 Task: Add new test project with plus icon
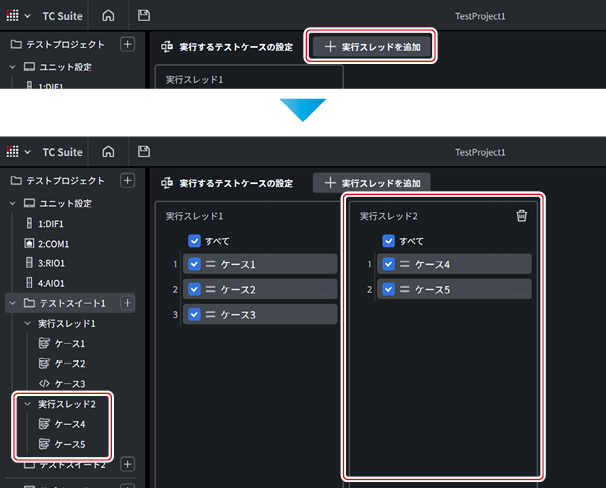[x=127, y=180]
